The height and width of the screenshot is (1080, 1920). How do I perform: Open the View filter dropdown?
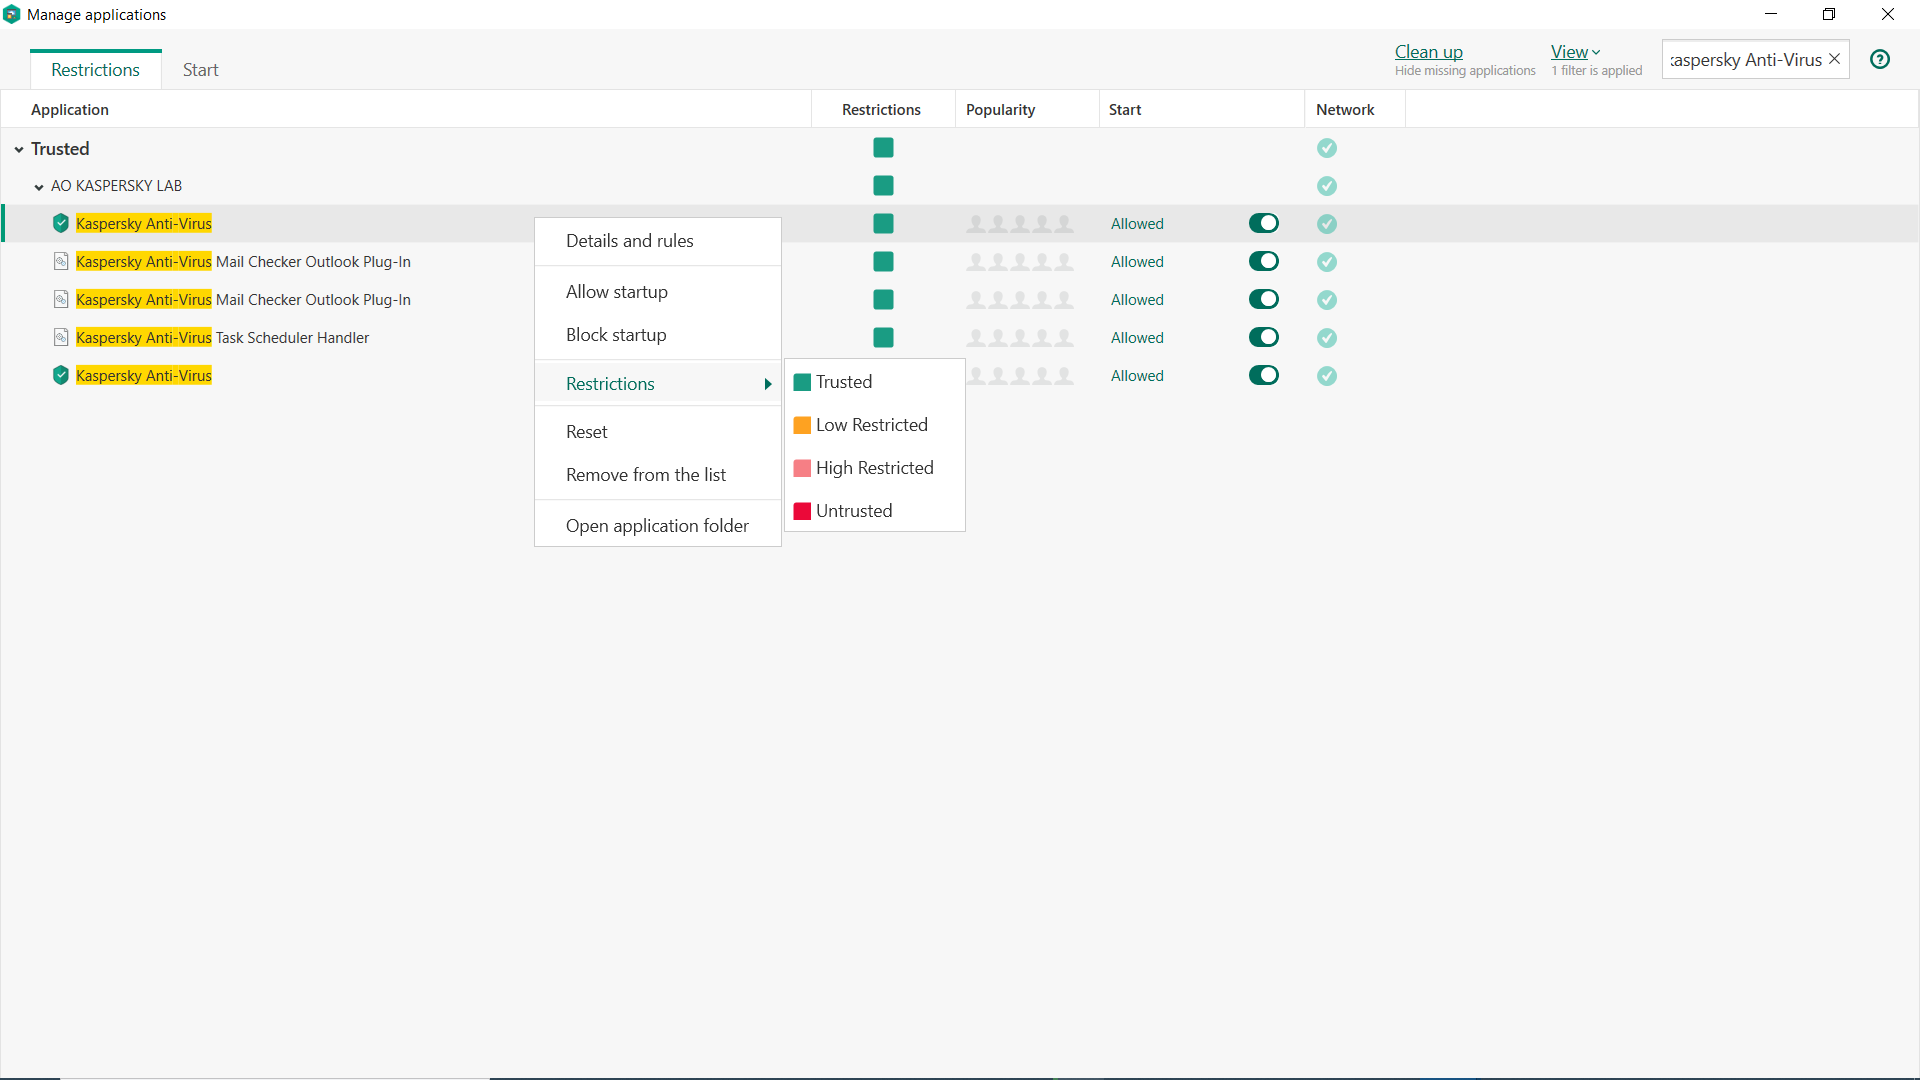1575,52
